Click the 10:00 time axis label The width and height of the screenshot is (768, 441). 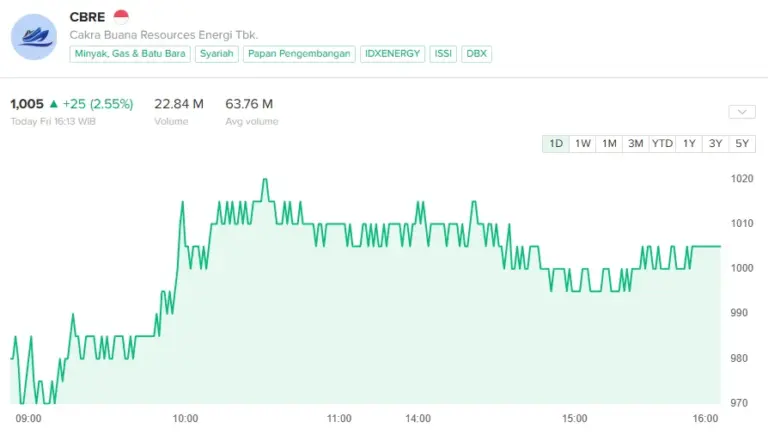pos(185,418)
